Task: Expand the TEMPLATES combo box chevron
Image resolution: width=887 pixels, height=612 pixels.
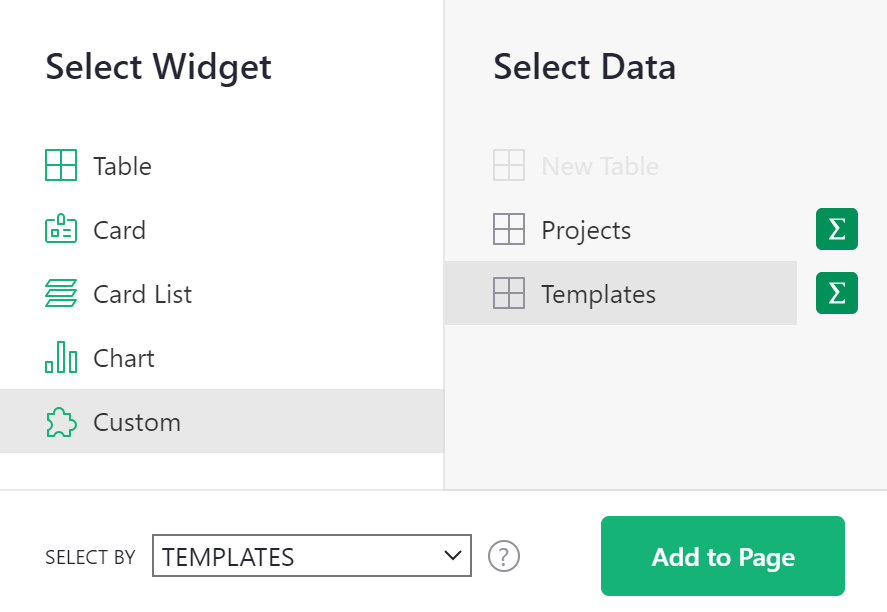Action: pyautogui.click(x=454, y=556)
